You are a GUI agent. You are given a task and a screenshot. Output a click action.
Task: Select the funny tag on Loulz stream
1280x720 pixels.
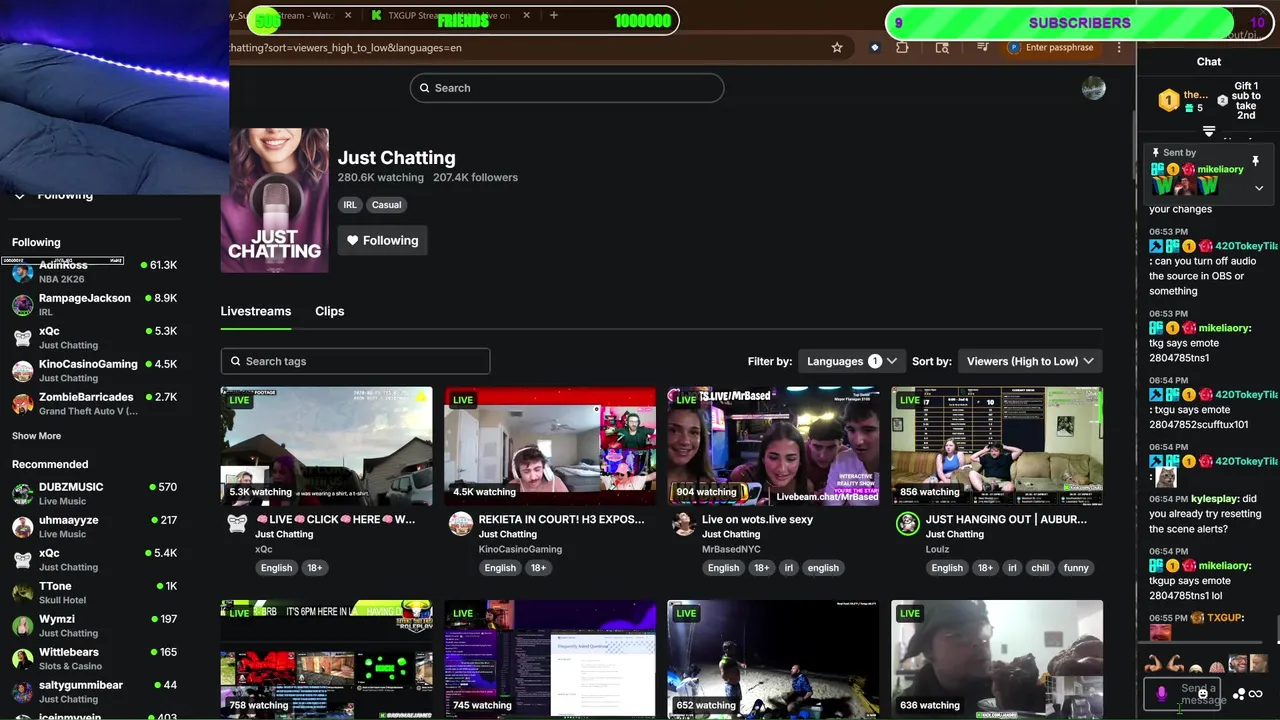[1076, 568]
